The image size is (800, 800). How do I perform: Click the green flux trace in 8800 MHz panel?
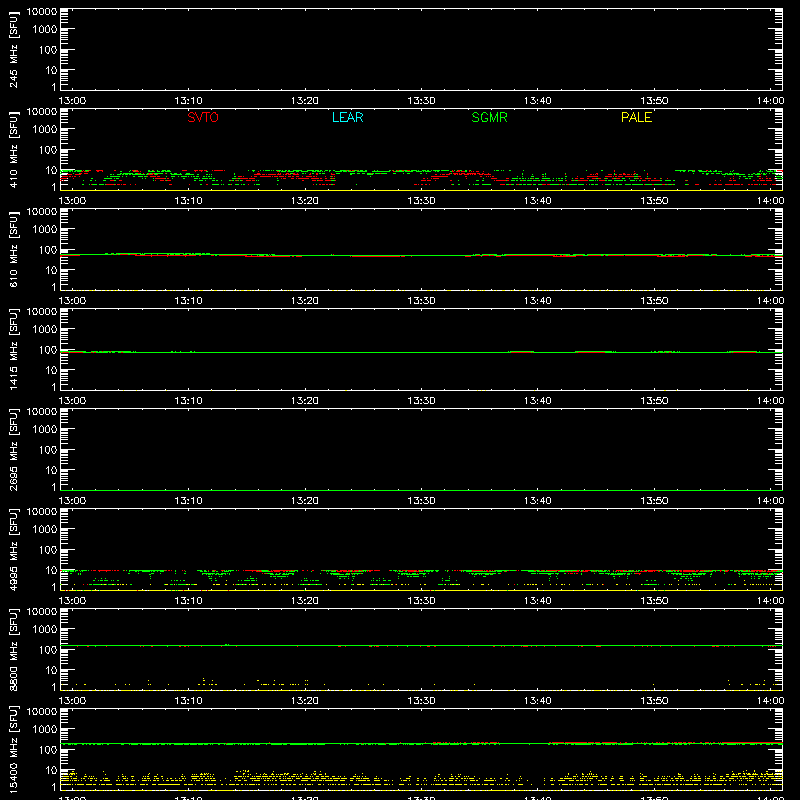[421, 645]
